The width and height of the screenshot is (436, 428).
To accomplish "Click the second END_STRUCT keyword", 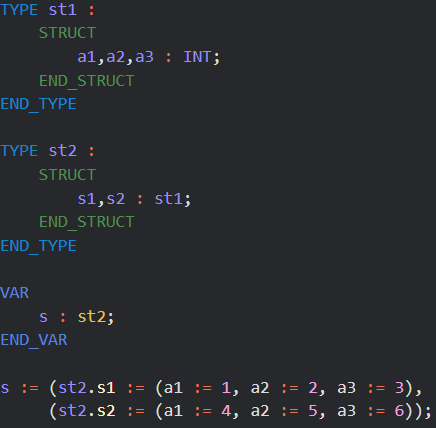I will (x=87, y=222).
